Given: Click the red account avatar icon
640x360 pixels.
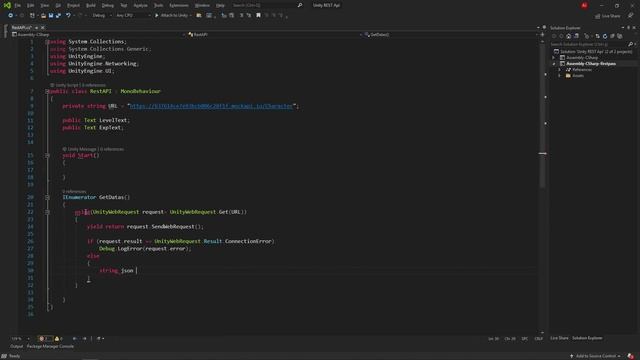Looking at the screenshot, I should 584,5.
